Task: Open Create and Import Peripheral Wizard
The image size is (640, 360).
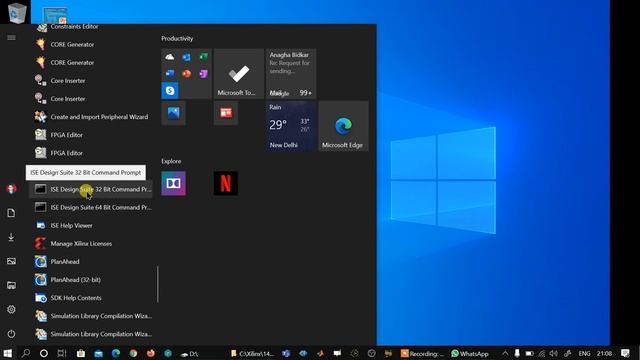Action: point(91,117)
